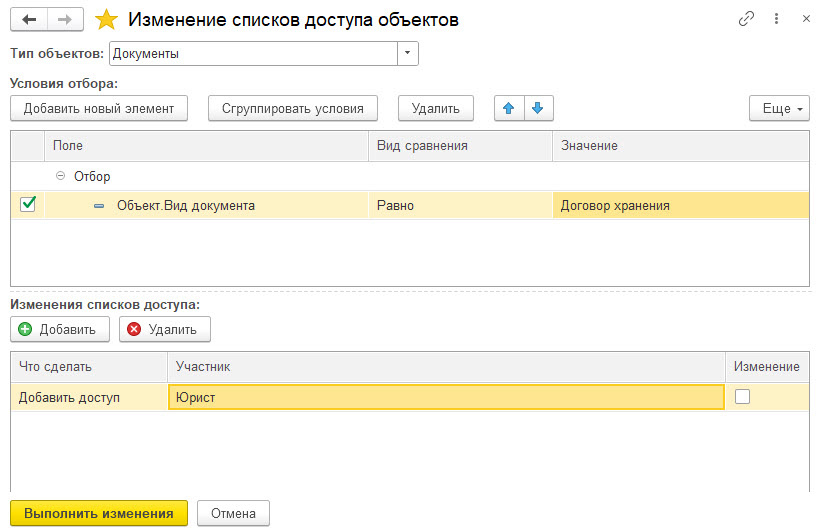The width and height of the screenshot is (820, 529).
Task: Go back with the left arrow button
Action: 29,20
